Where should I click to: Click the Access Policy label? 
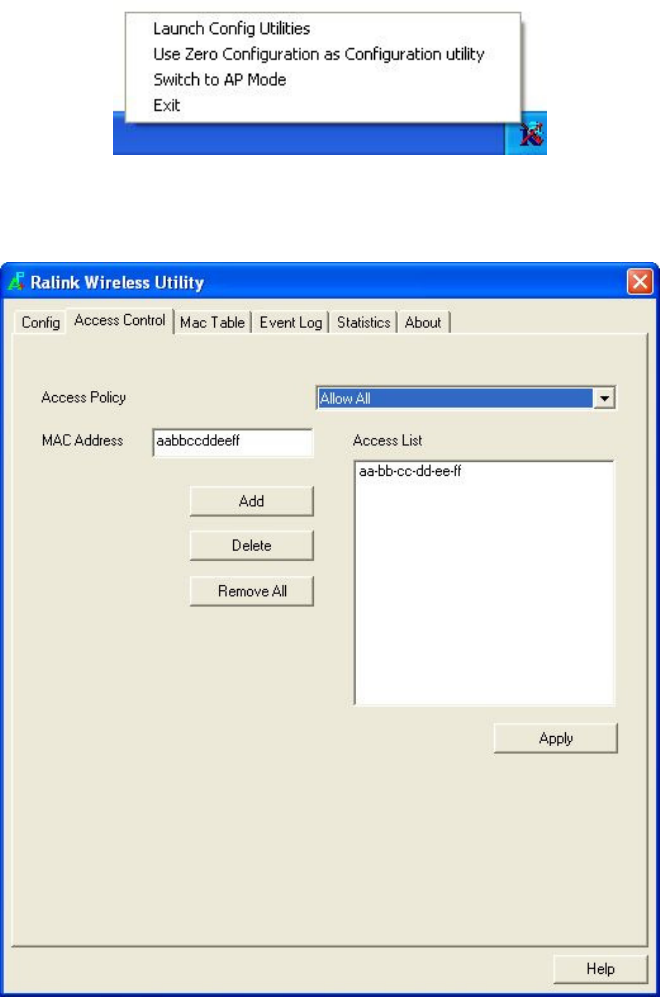(83, 397)
